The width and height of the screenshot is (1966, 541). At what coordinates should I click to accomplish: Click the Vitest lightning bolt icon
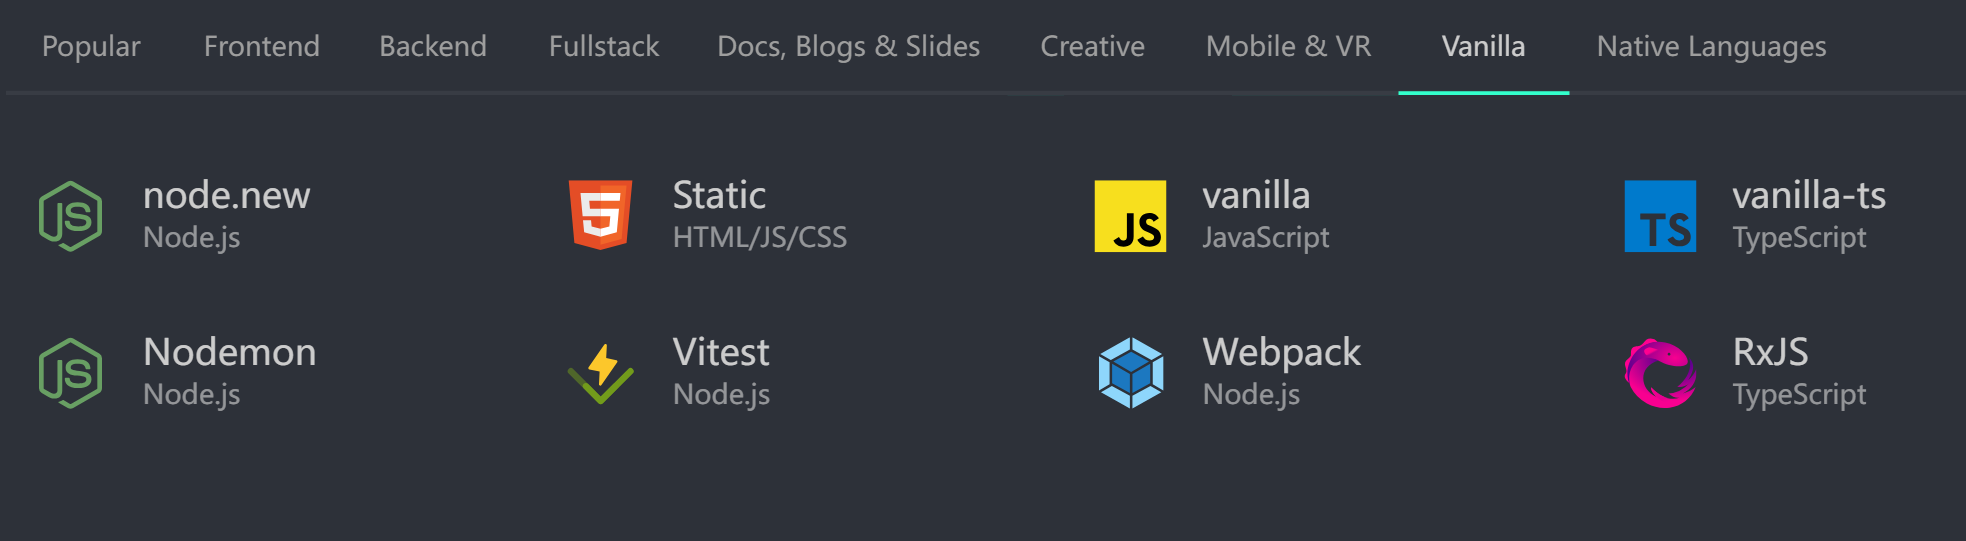(x=600, y=373)
